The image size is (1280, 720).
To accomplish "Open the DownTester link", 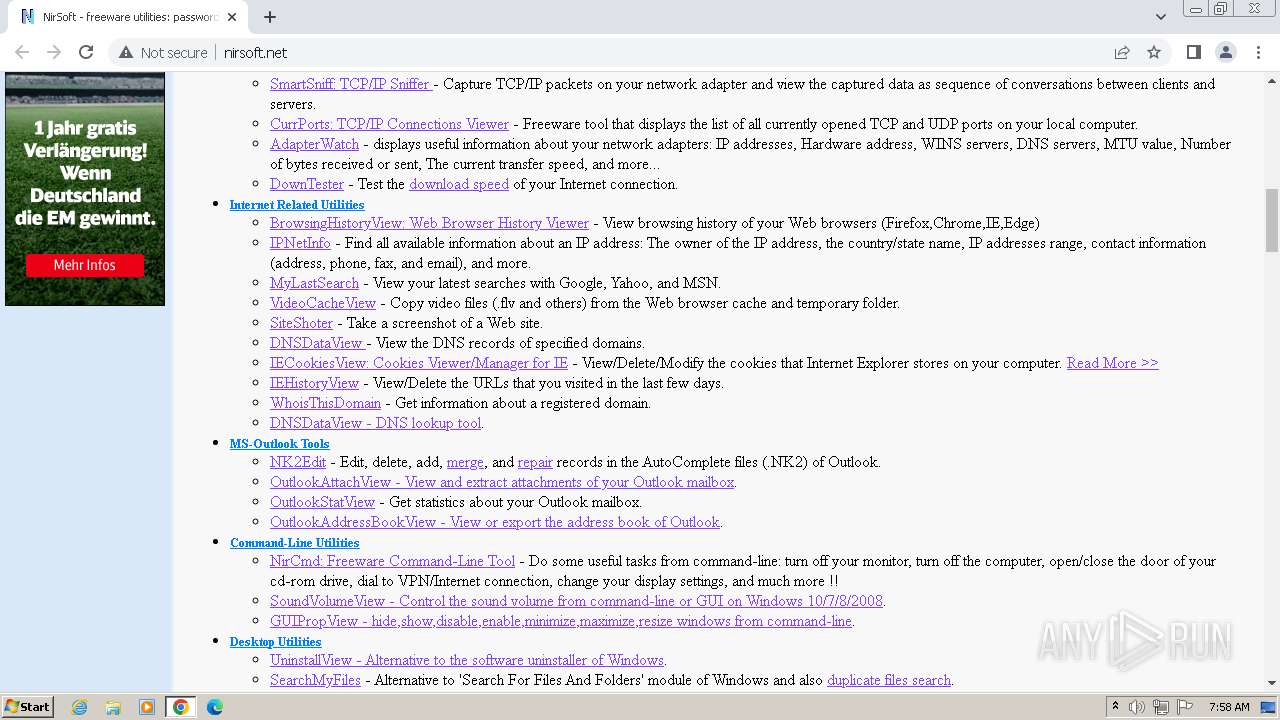I will pos(307,184).
